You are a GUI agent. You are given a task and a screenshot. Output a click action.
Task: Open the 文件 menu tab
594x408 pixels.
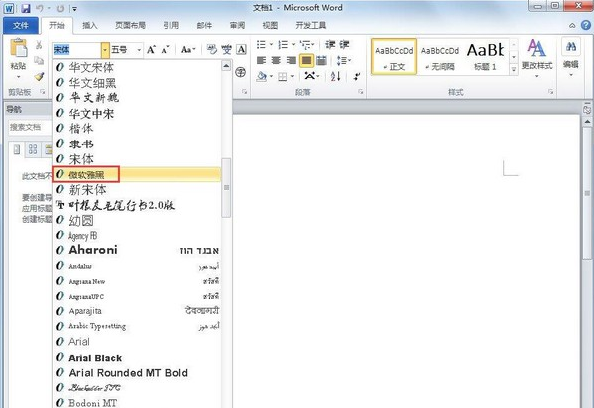click(21, 25)
